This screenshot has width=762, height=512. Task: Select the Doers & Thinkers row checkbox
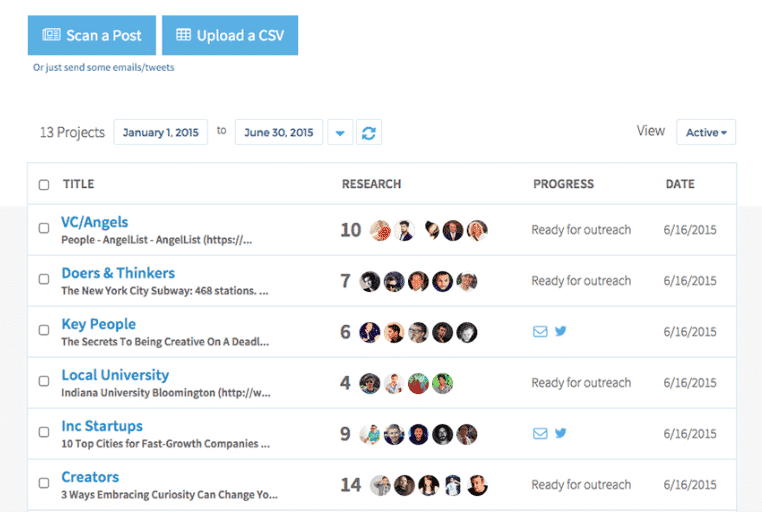(x=44, y=280)
